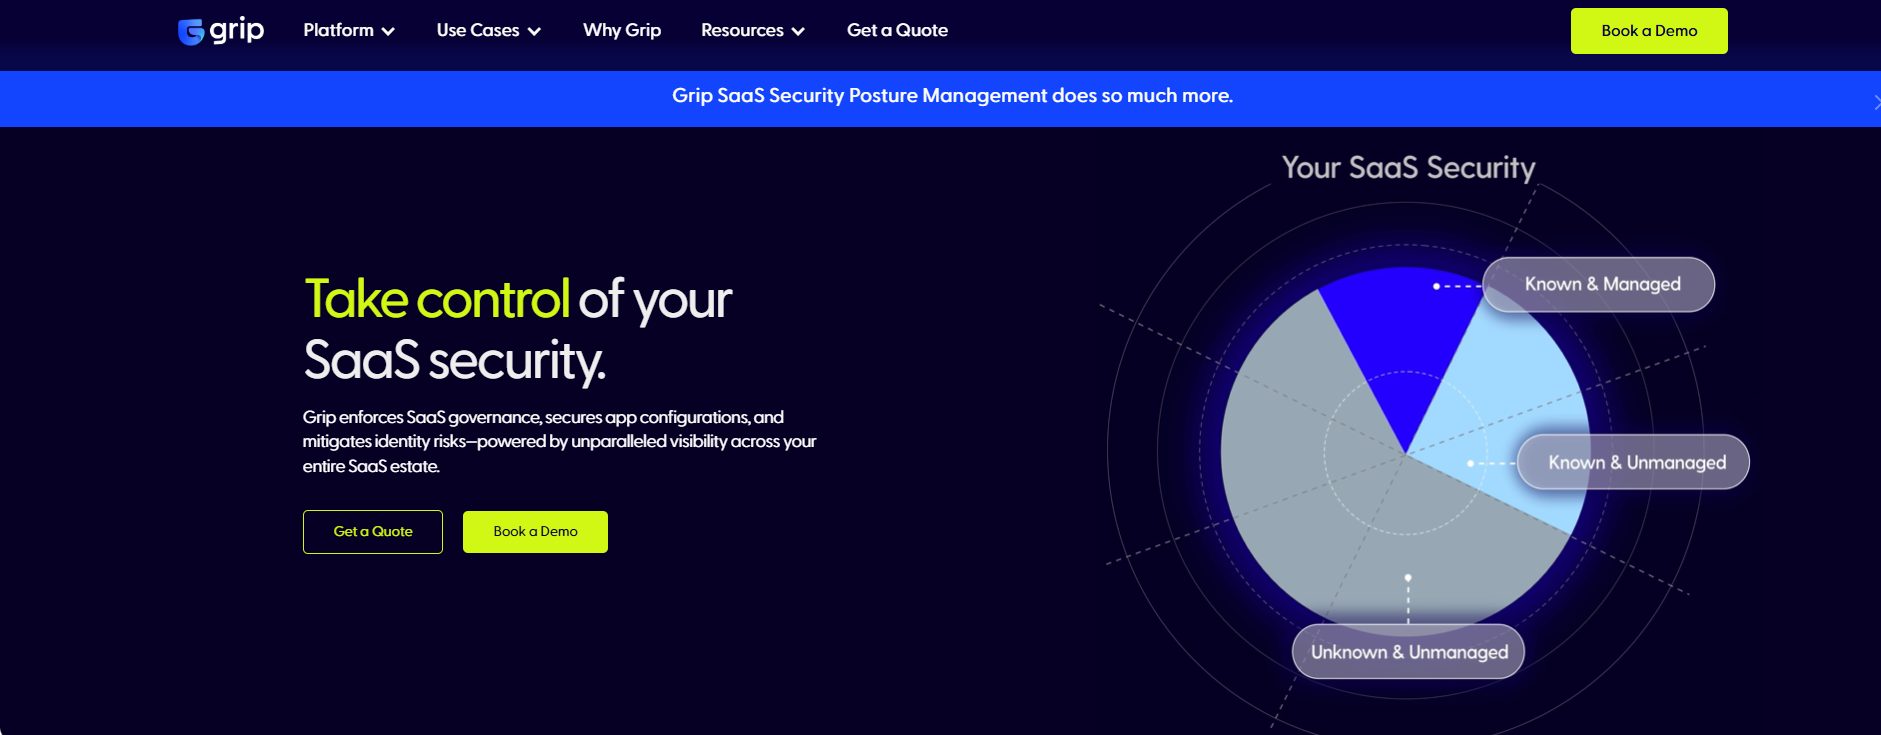Viewport: 1881px width, 735px height.
Task: Expand the Use Cases dropdown arrow
Action: click(x=534, y=32)
